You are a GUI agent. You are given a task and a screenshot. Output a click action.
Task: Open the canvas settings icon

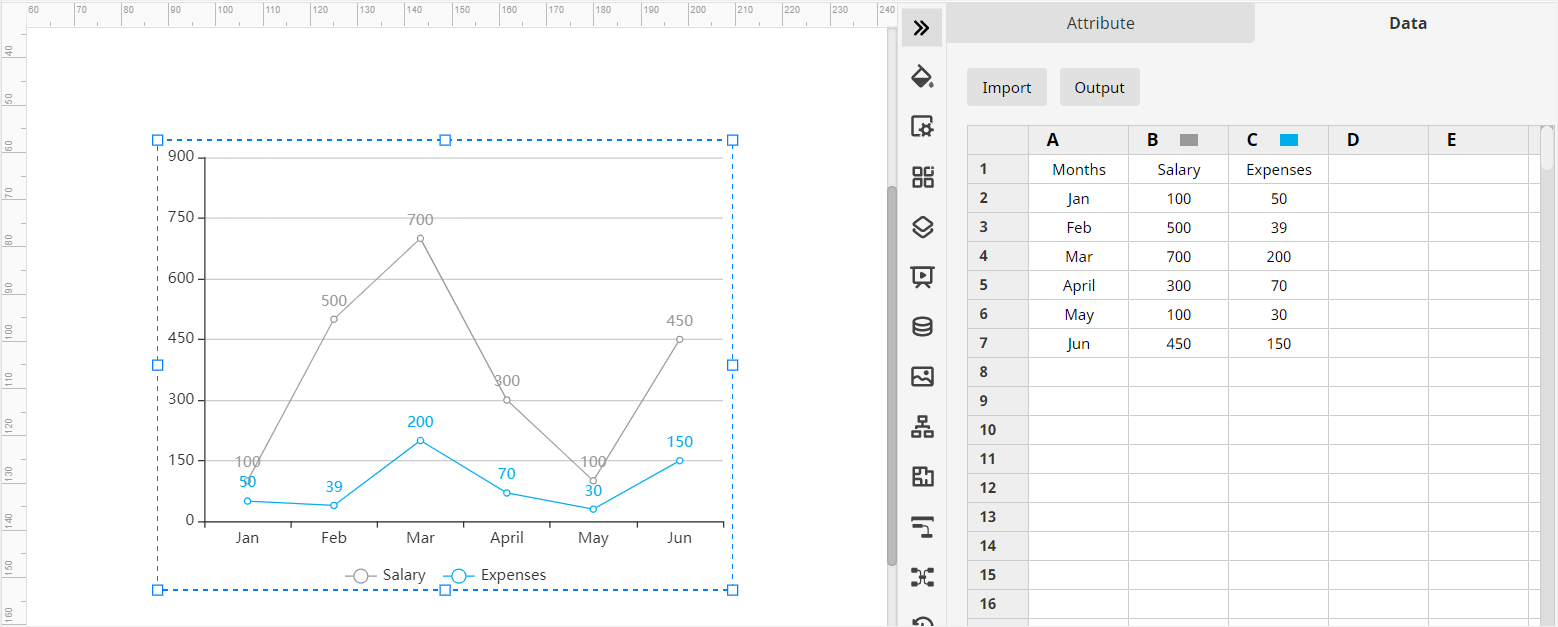[x=921, y=127]
